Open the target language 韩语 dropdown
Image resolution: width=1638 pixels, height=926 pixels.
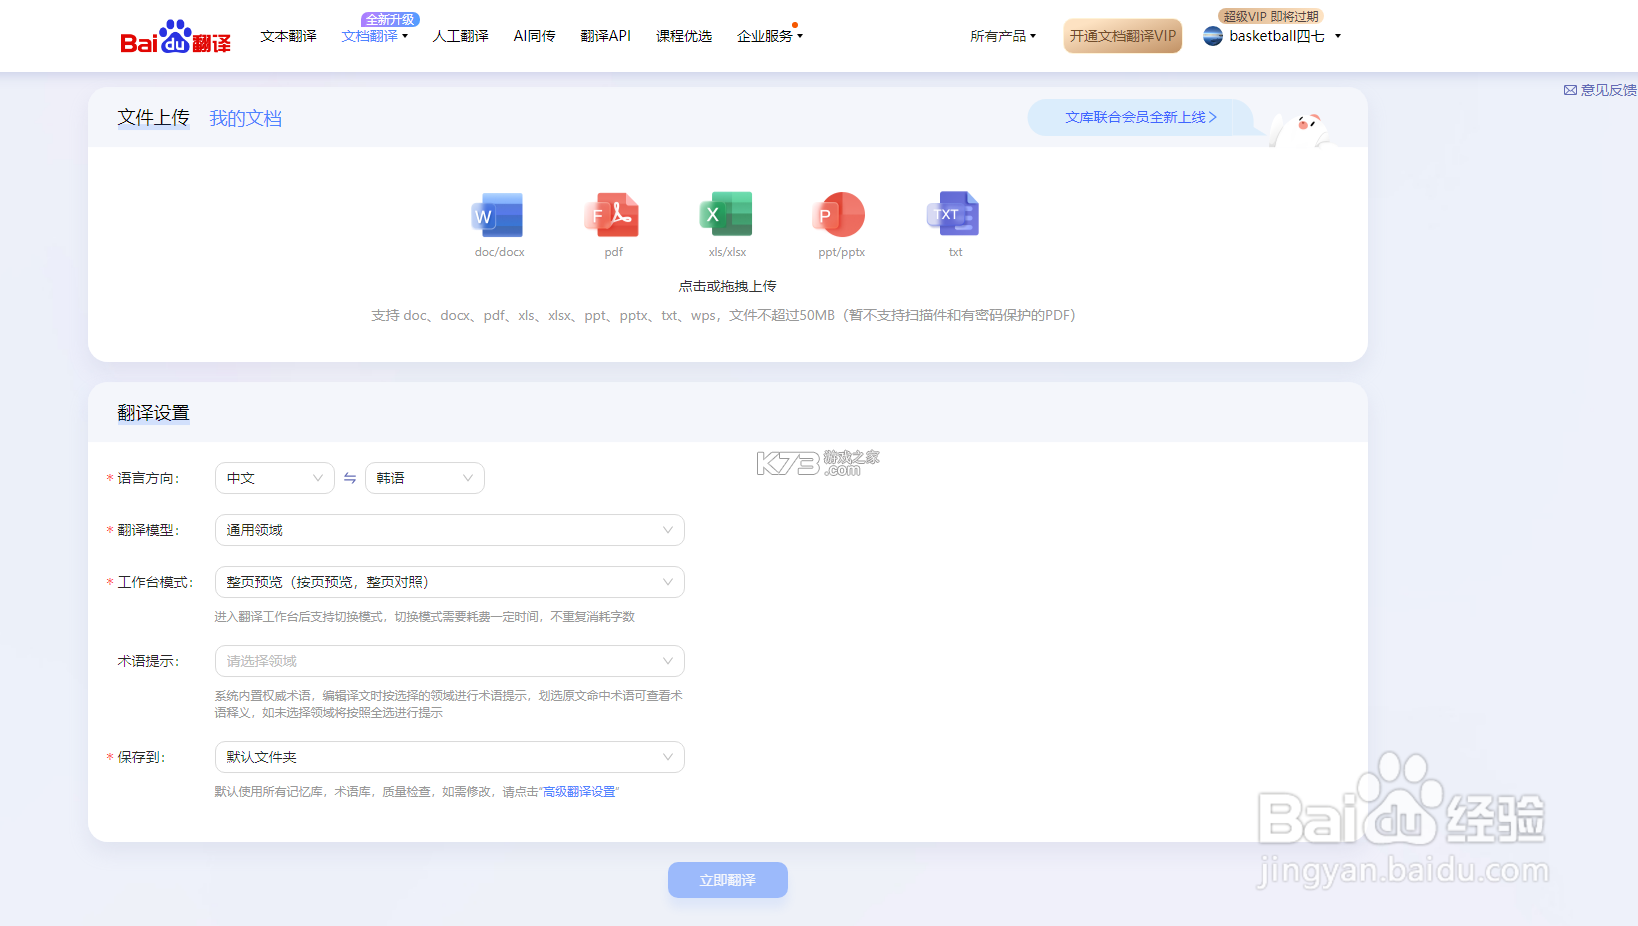click(x=425, y=478)
